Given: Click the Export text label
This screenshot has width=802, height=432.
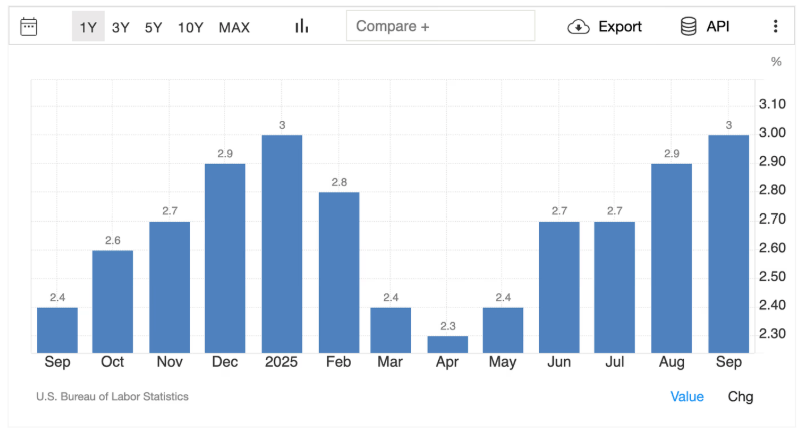Looking at the screenshot, I should point(620,27).
